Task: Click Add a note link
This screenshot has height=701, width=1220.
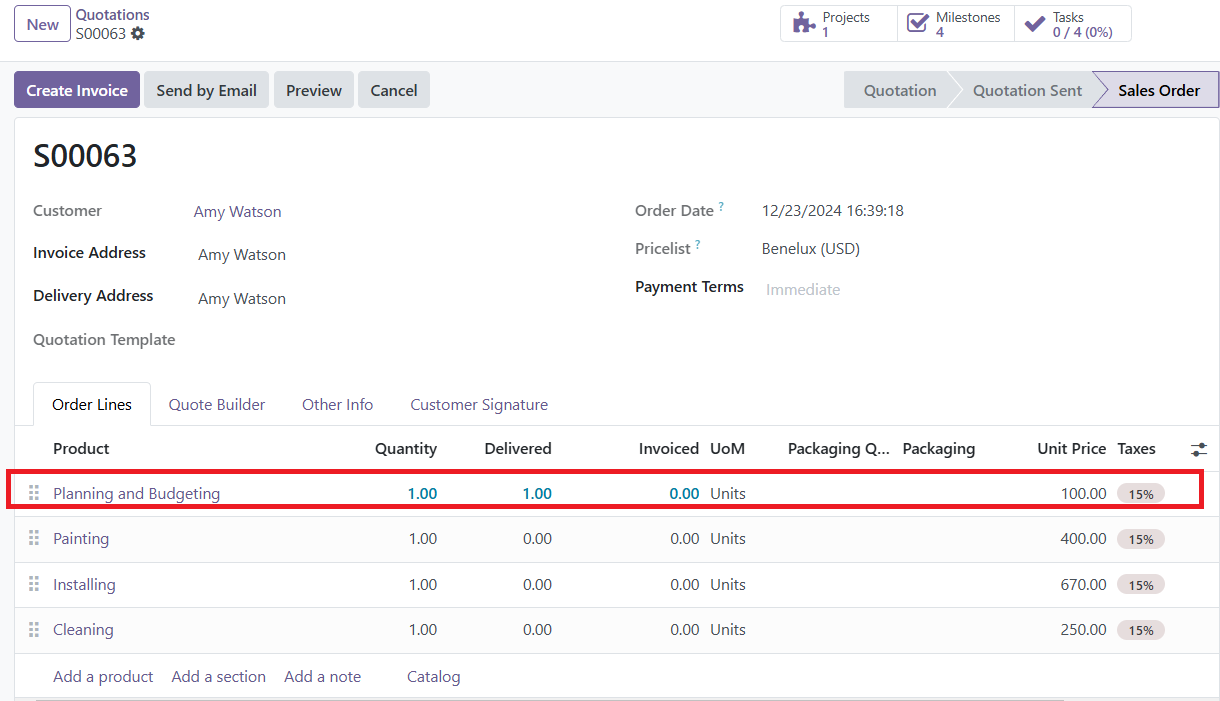Action: click(323, 677)
